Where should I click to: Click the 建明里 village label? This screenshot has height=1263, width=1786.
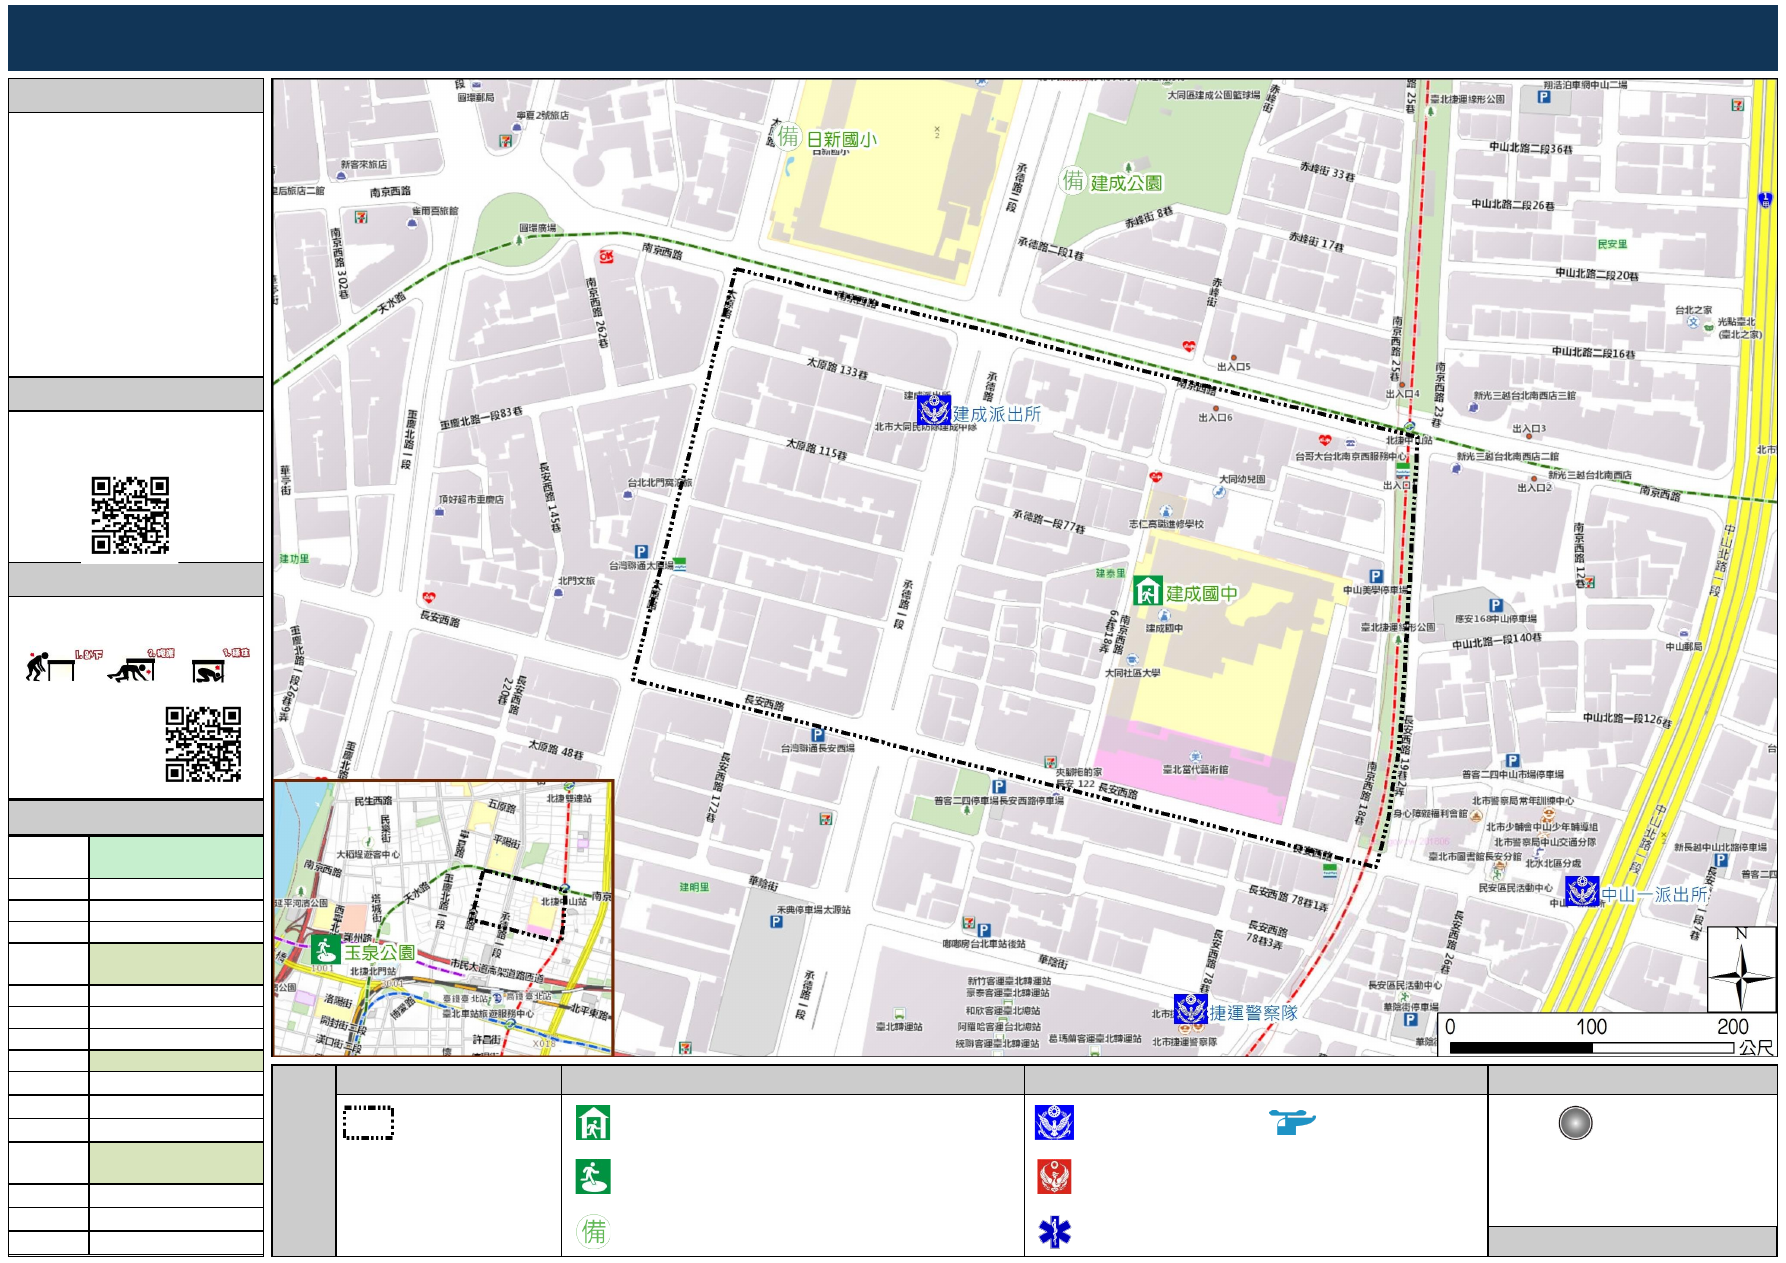point(694,887)
